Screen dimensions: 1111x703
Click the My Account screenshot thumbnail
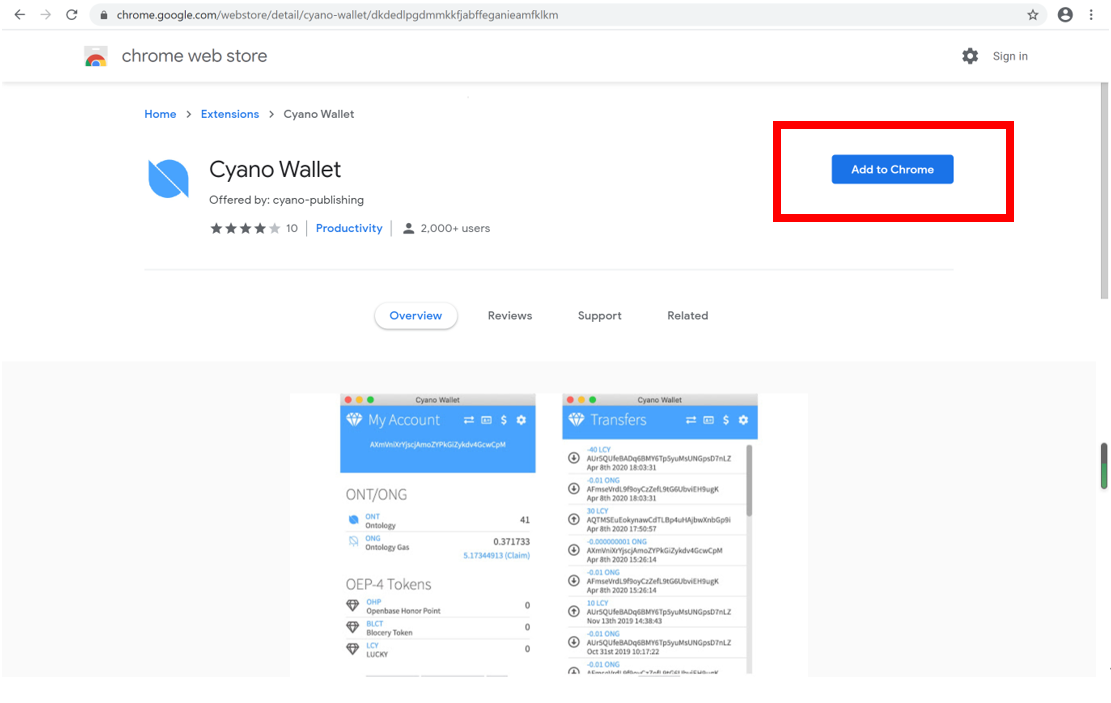tap(438, 534)
